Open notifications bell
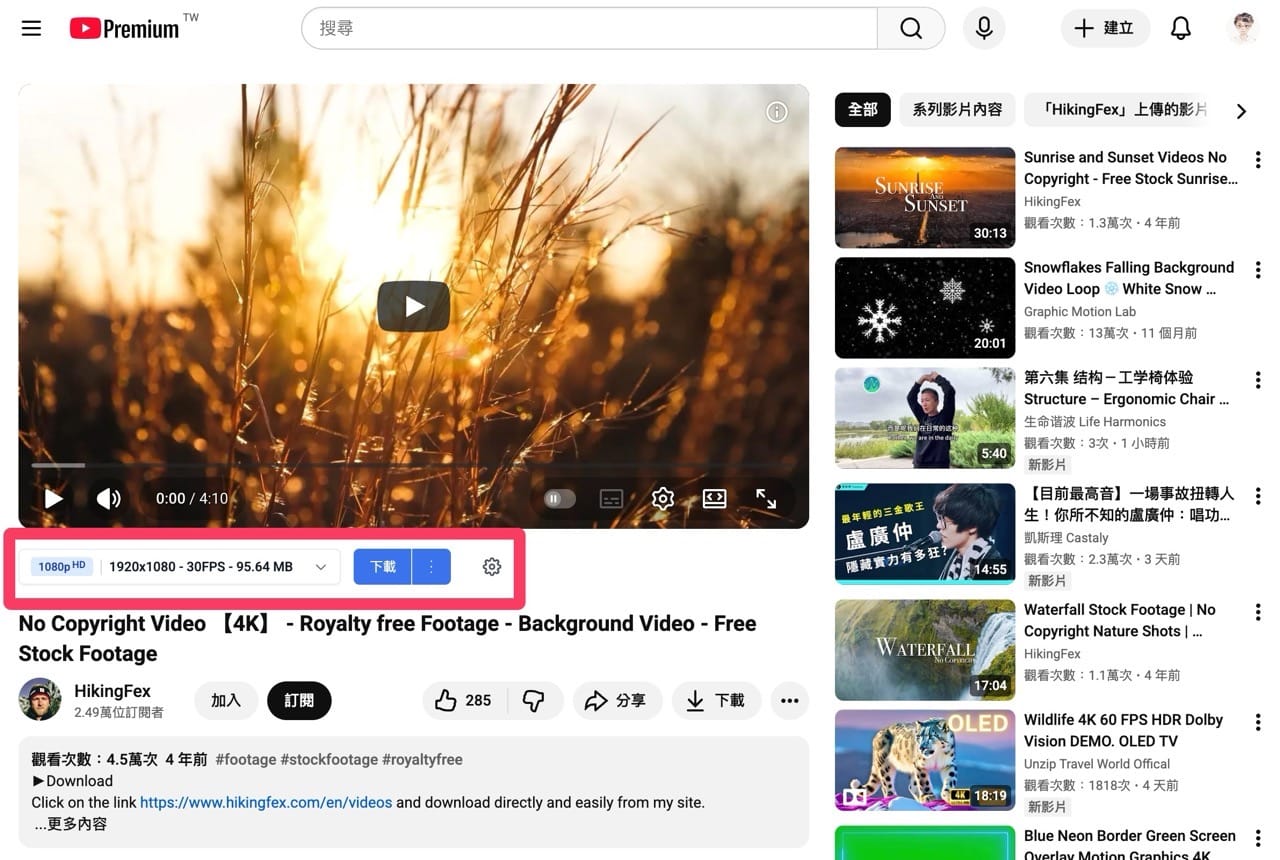1280x860 pixels. tap(1181, 28)
